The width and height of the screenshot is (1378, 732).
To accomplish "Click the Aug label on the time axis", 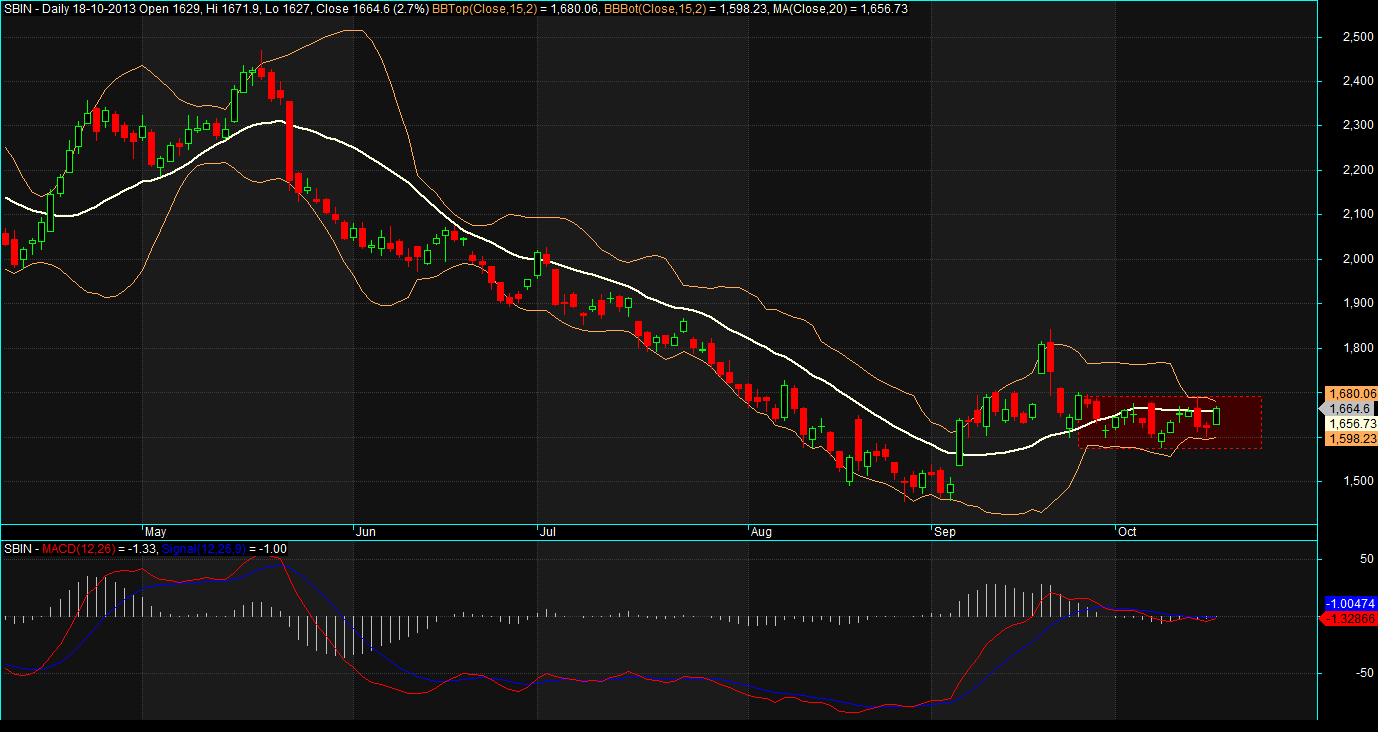I will 761,532.
